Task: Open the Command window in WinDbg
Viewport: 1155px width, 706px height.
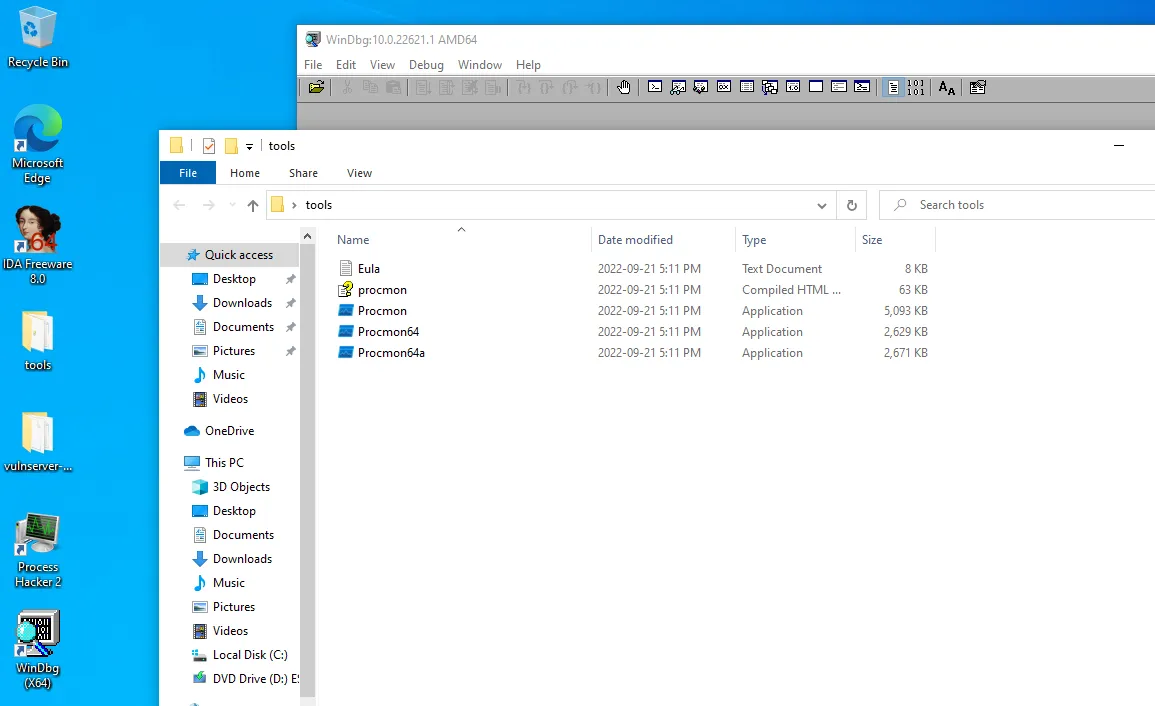Action: tap(654, 87)
